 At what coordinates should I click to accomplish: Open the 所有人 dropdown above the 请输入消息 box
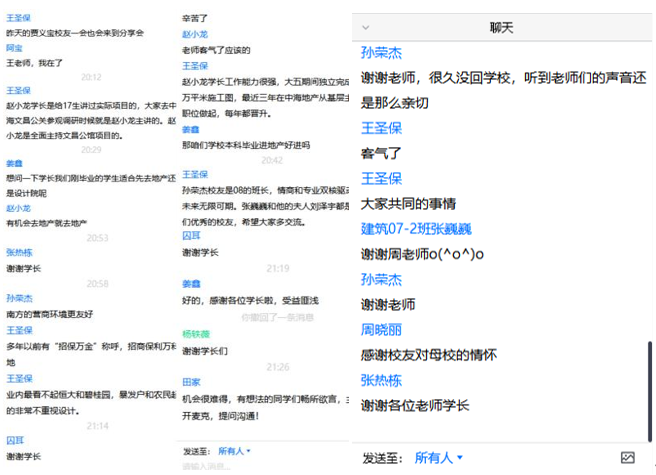tap(235, 451)
